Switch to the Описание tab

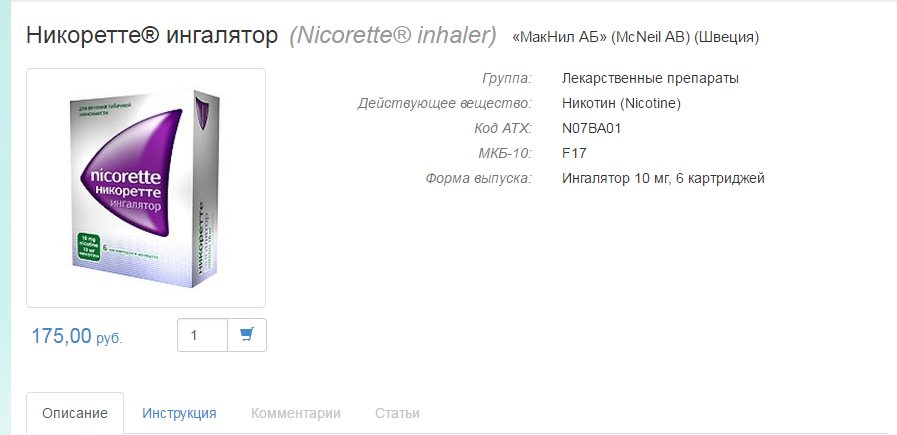[75, 413]
